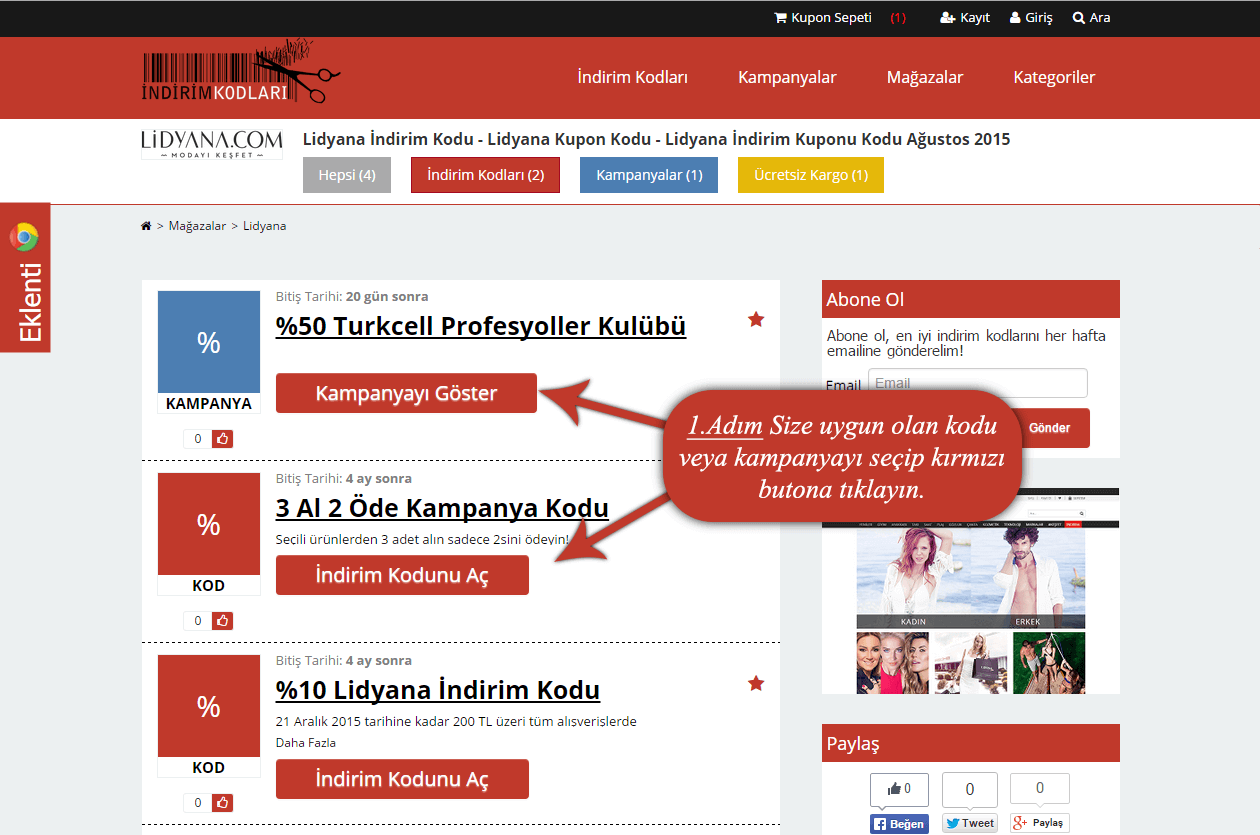Click Lidyana breadcrumb link

[264, 226]
